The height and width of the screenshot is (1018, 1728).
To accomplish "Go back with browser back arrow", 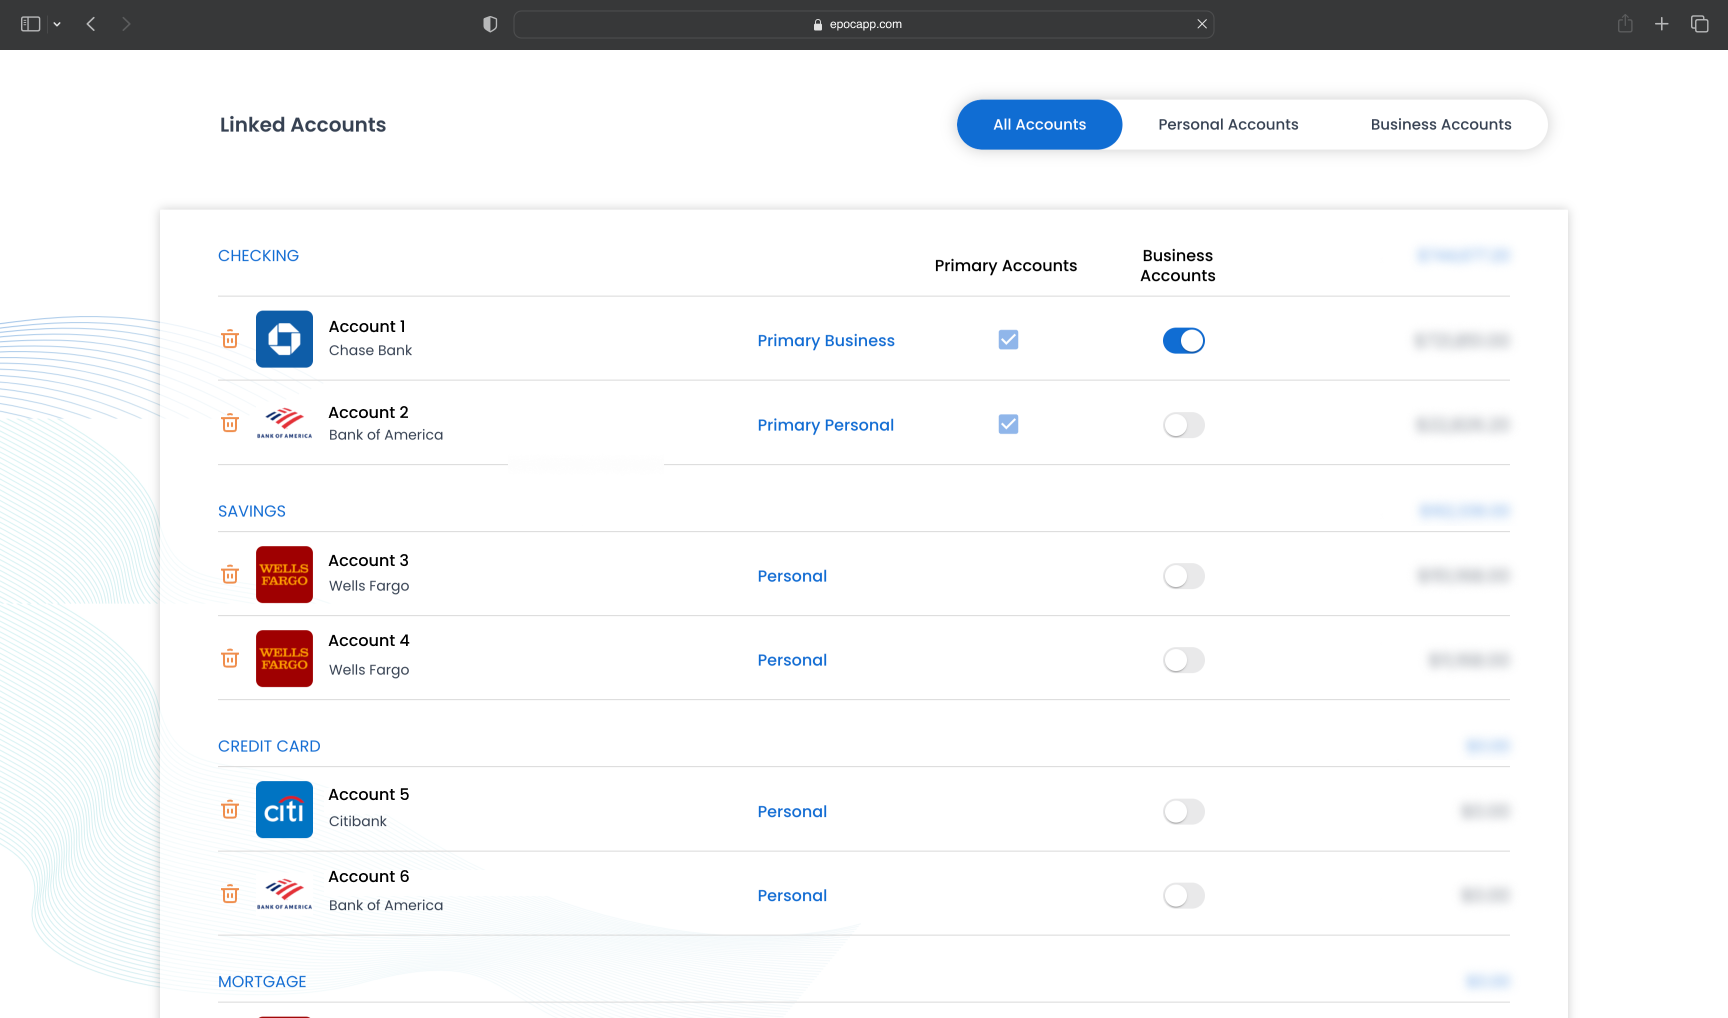I will pos(91,24).
